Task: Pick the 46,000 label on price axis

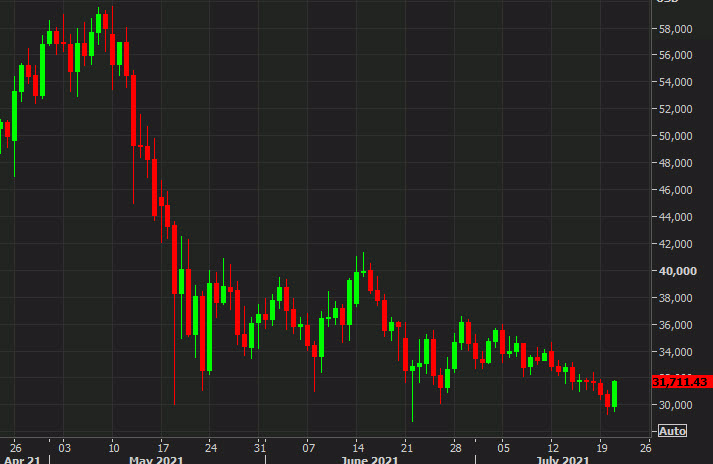Action: 675,190
